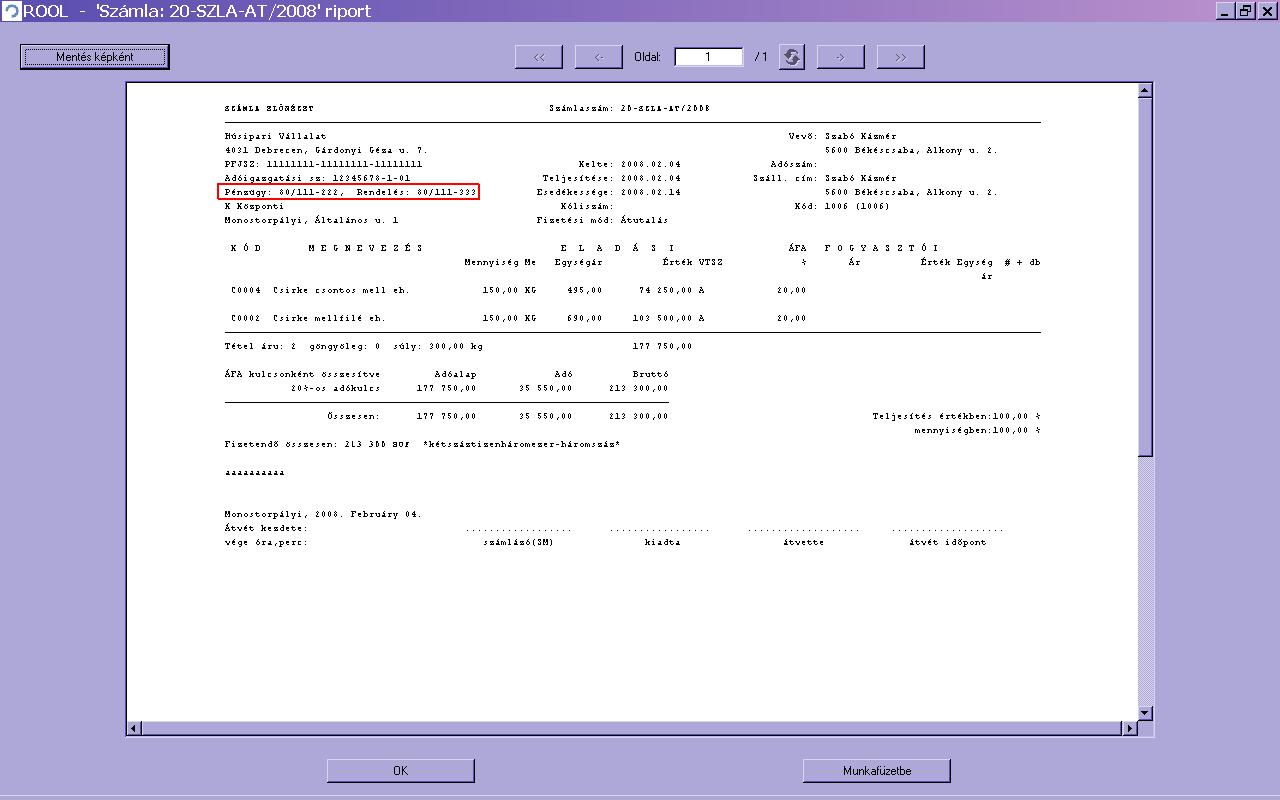The image size is (1280, 800).
Task: Click the vertical scrollbar down arrow
Action: tap(1146, 713)
